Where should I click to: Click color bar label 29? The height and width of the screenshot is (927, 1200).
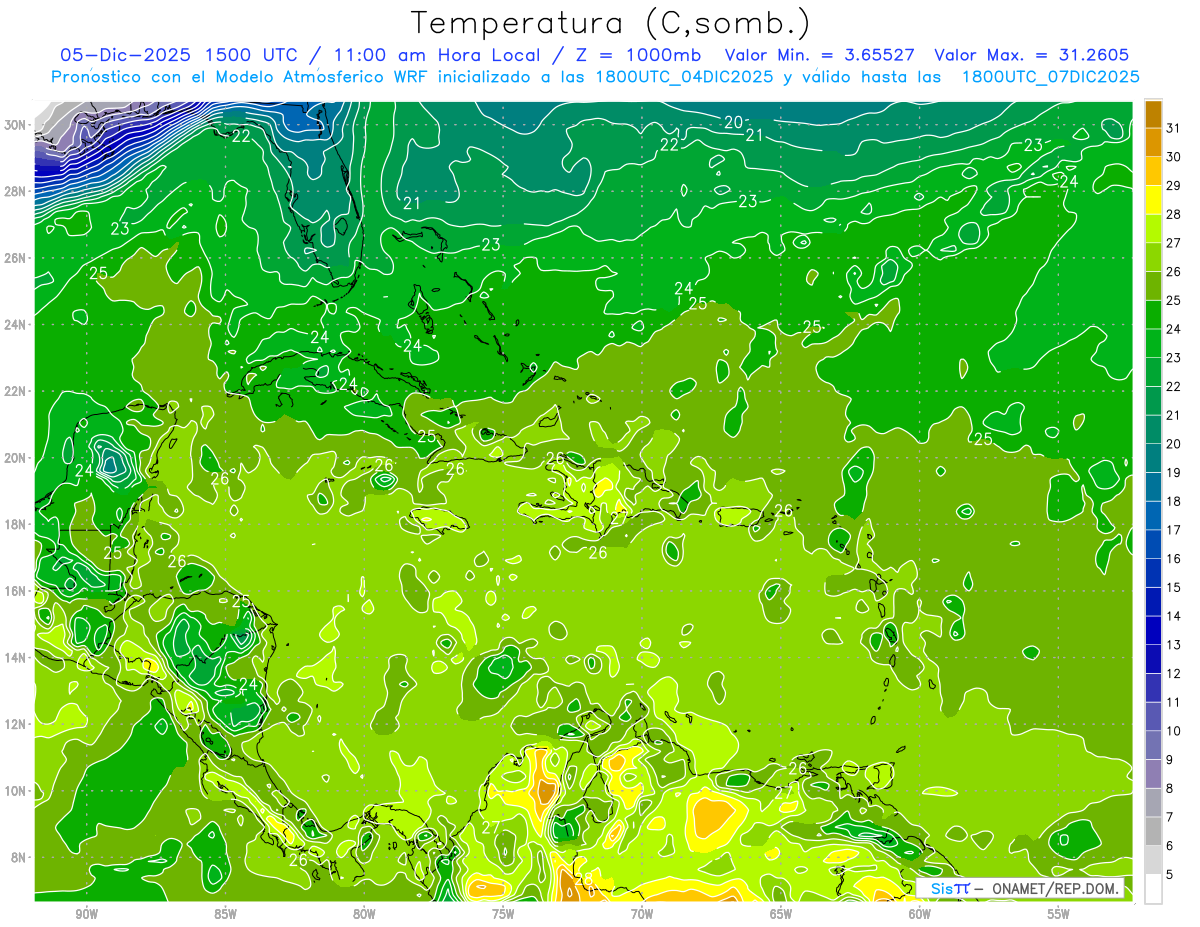point(1174,186)
